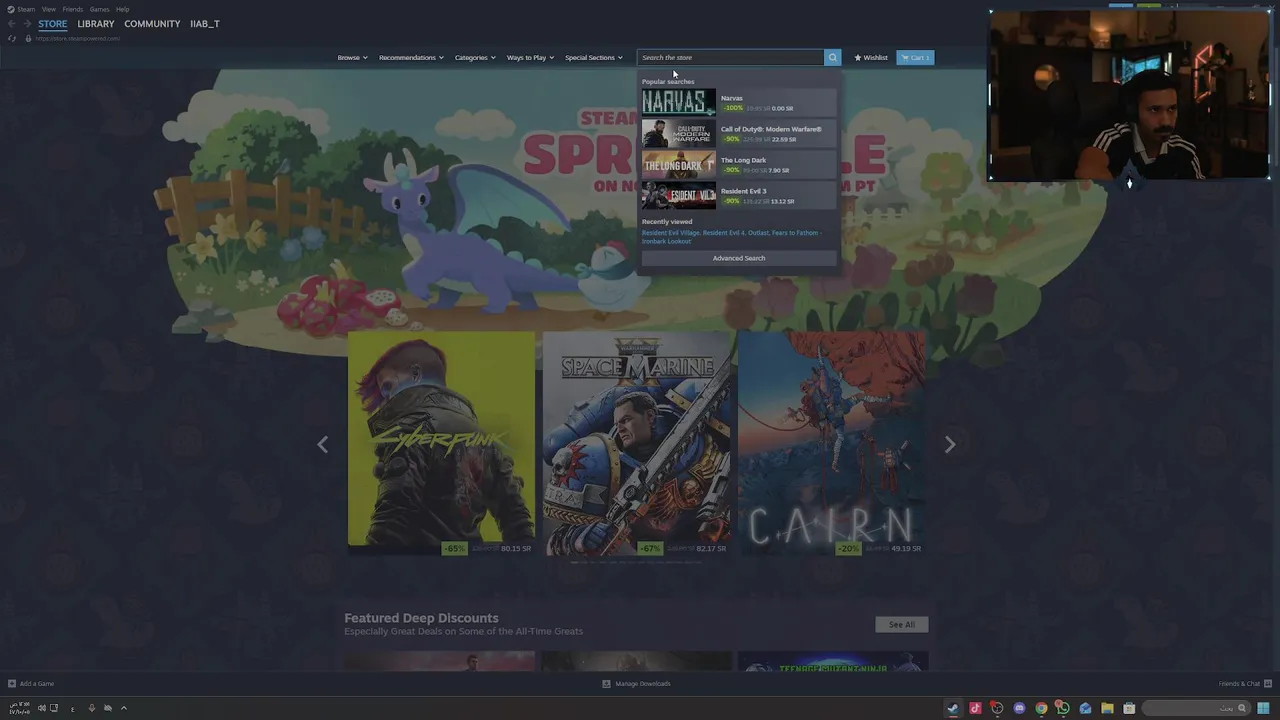
Task: Click the taskbar clock and date
Action: point(19,708)
